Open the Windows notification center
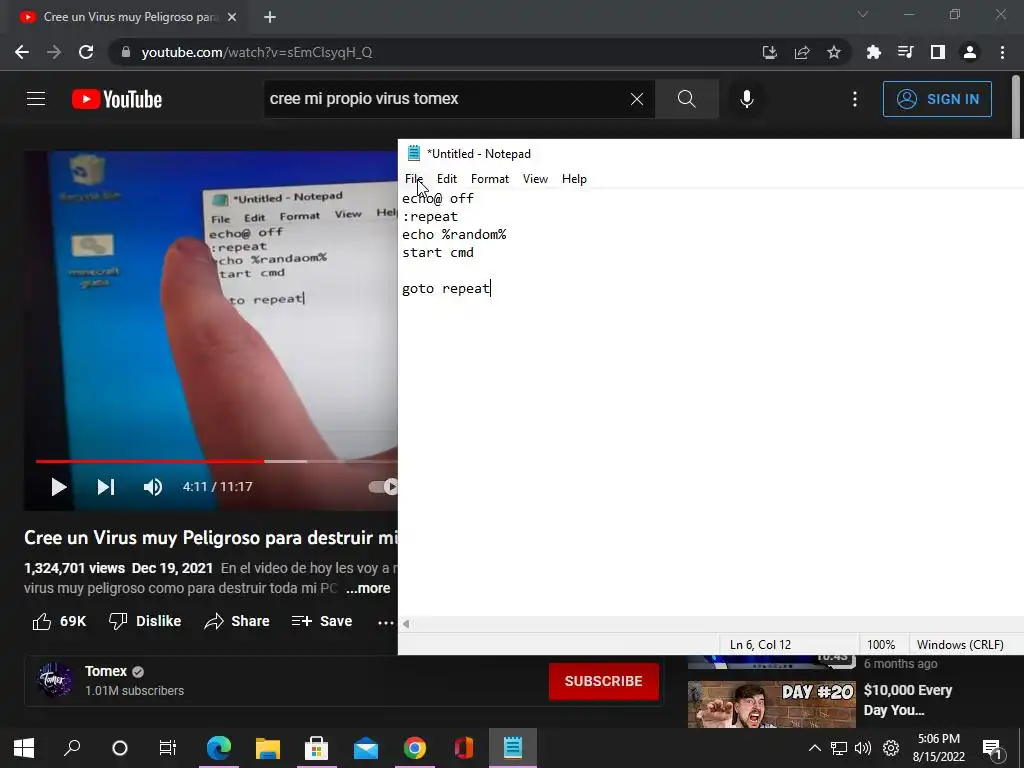Viewport: 1024px width, 768px height. coord(992,748)
